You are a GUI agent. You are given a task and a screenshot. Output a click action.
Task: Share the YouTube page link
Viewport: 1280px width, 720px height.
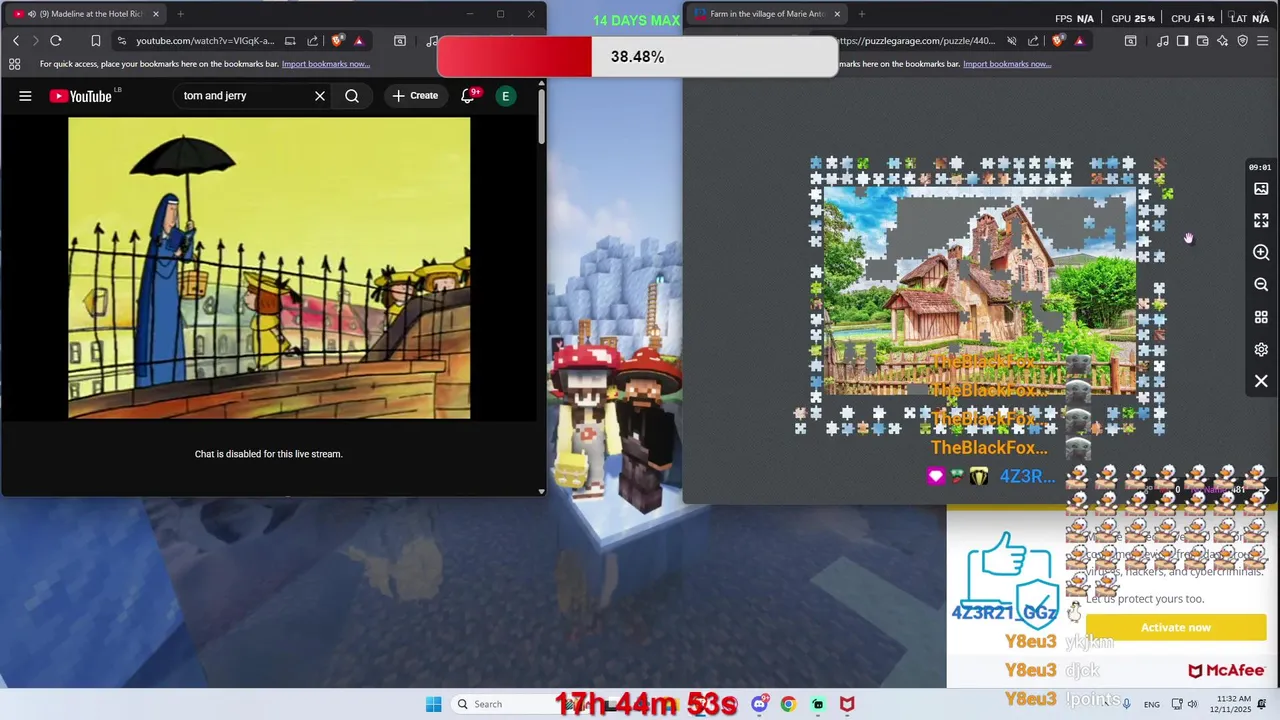[x=313, y=41]
